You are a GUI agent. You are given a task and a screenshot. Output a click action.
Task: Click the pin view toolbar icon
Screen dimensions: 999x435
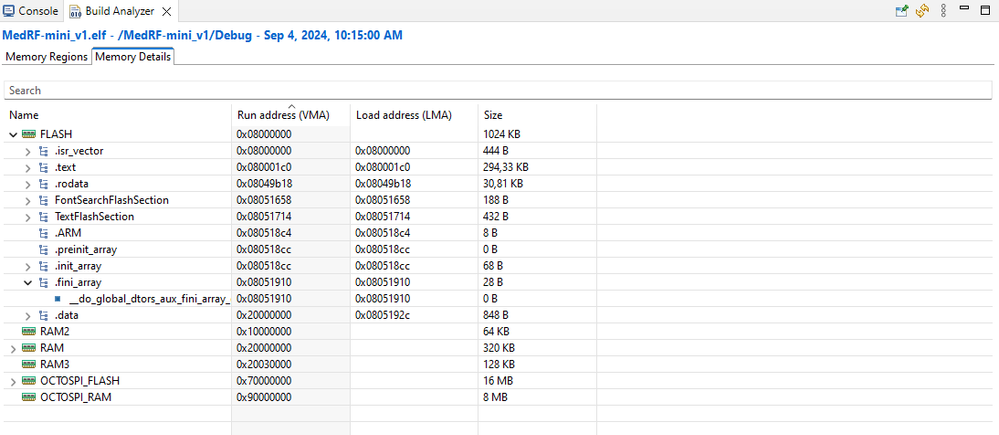(902, 11)
